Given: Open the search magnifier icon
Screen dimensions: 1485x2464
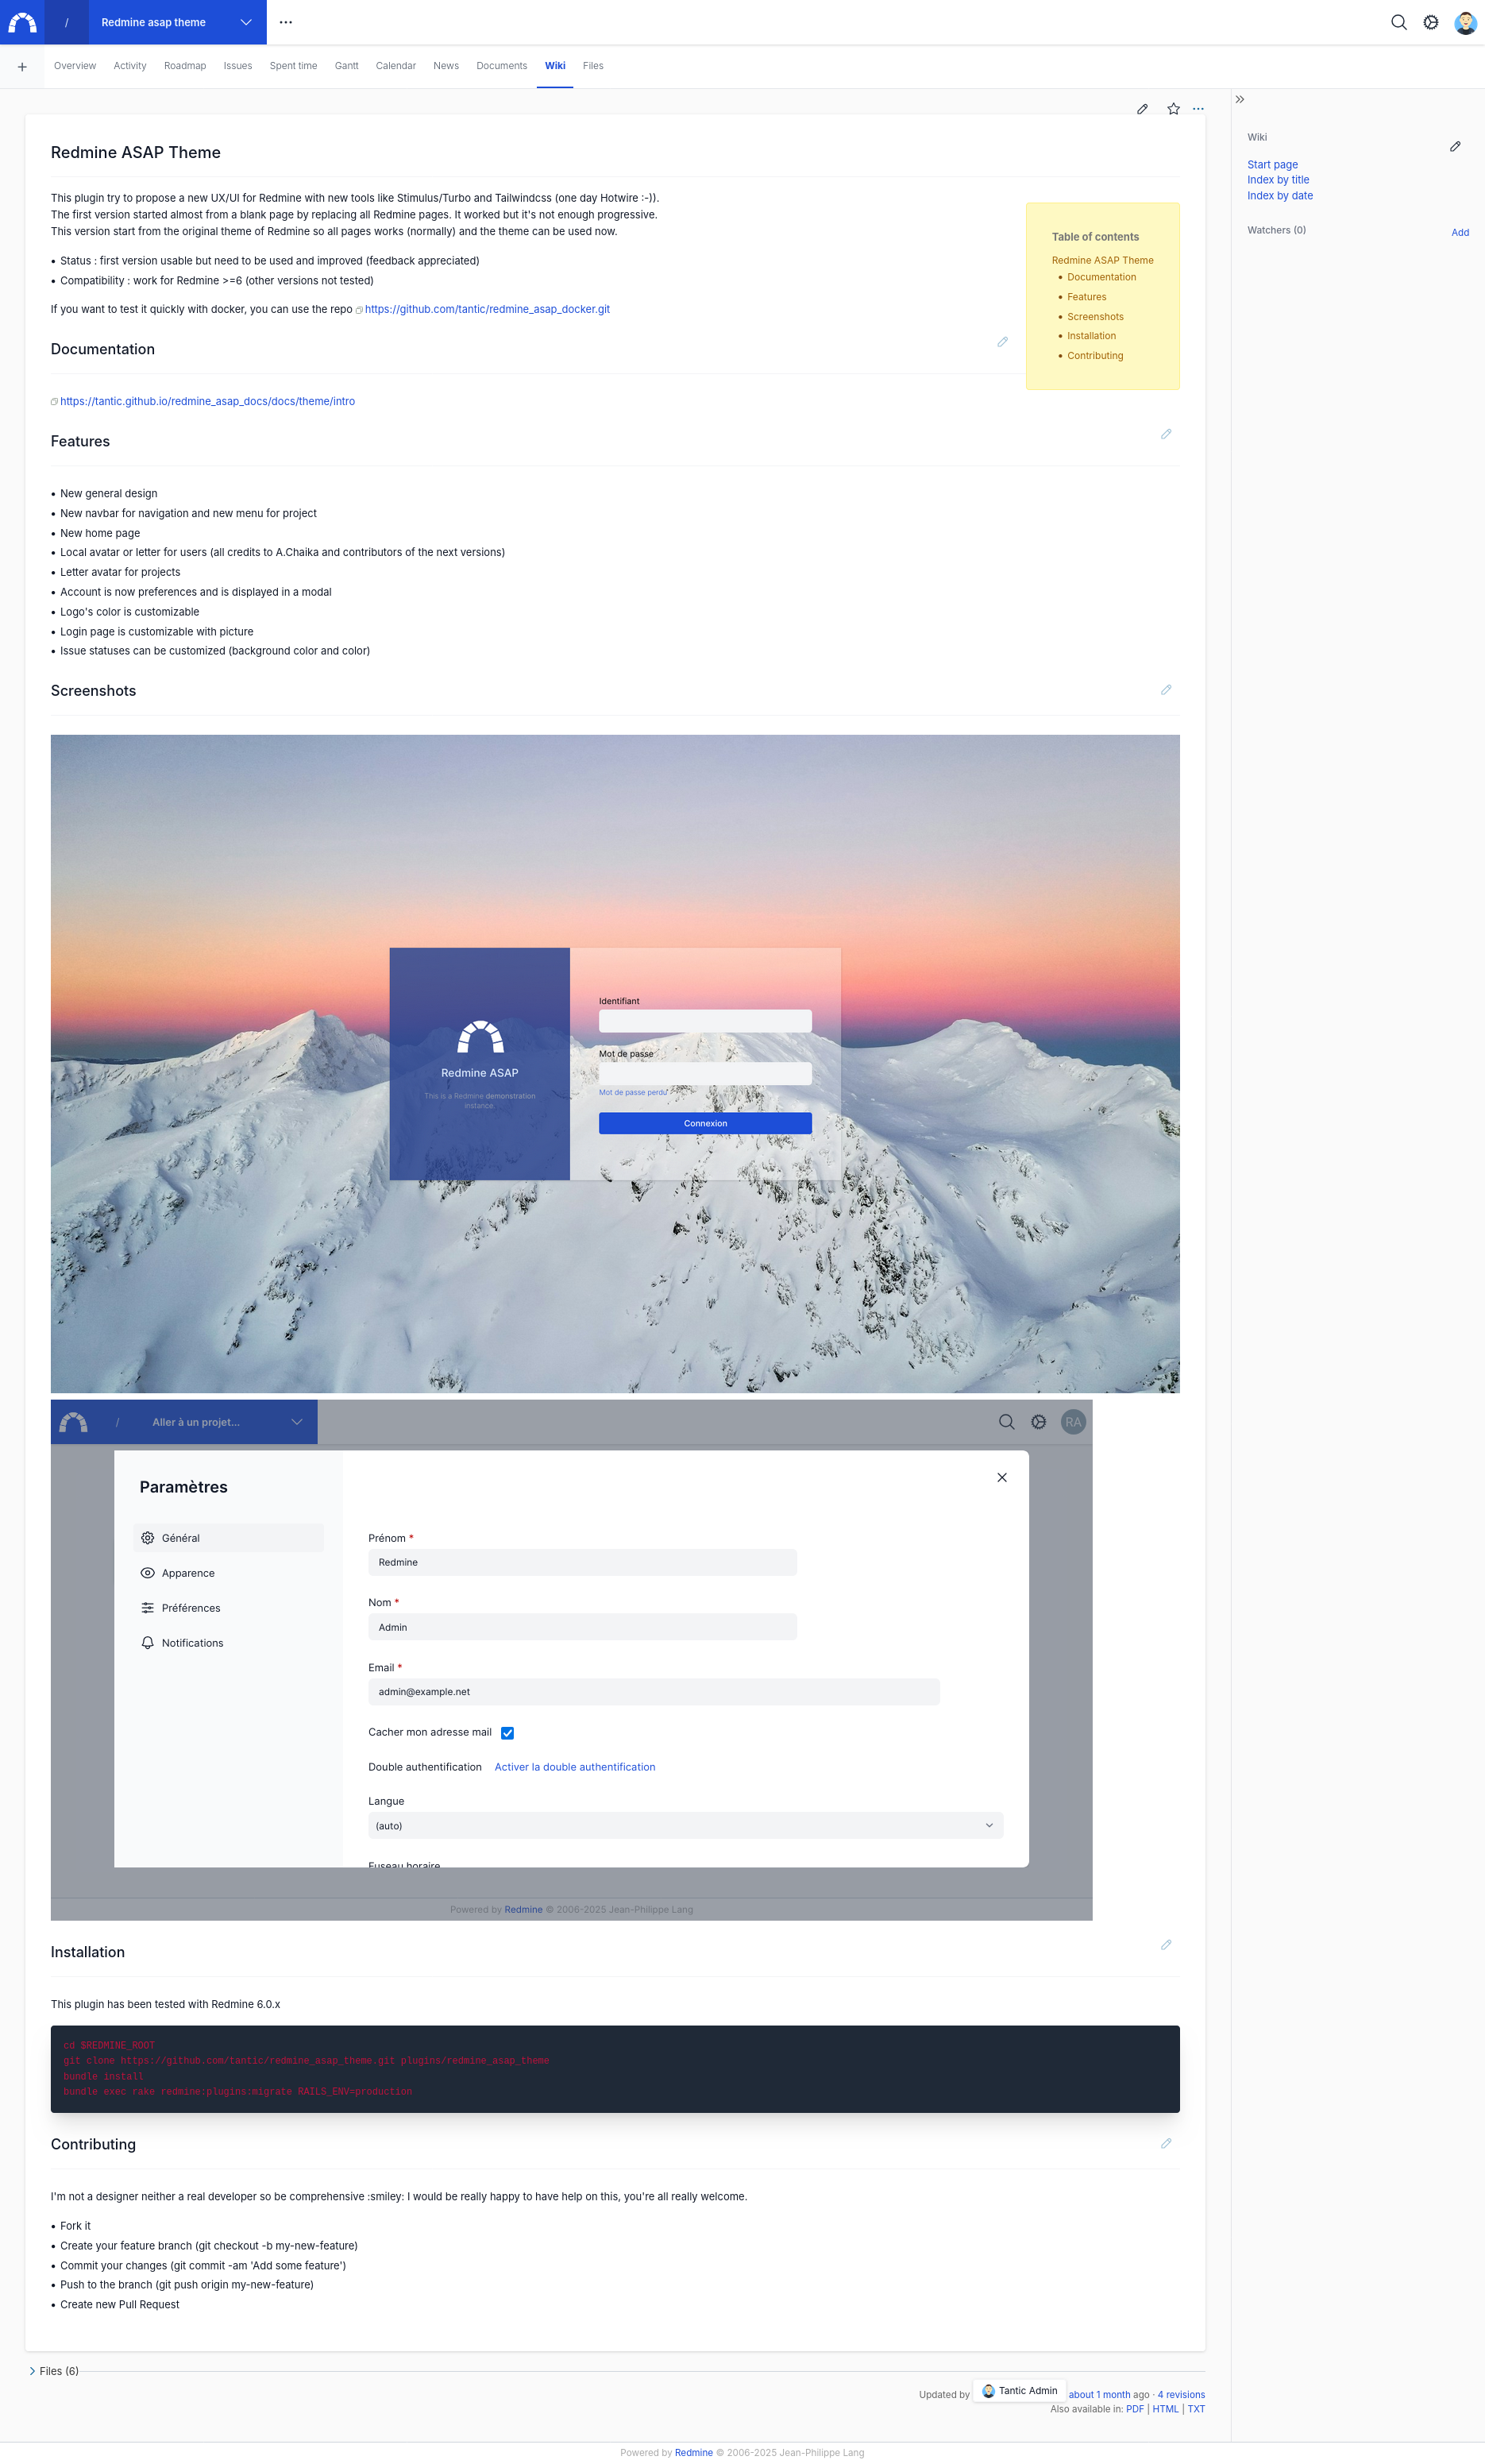Looking at the screenshot, I should point(1398,22).
